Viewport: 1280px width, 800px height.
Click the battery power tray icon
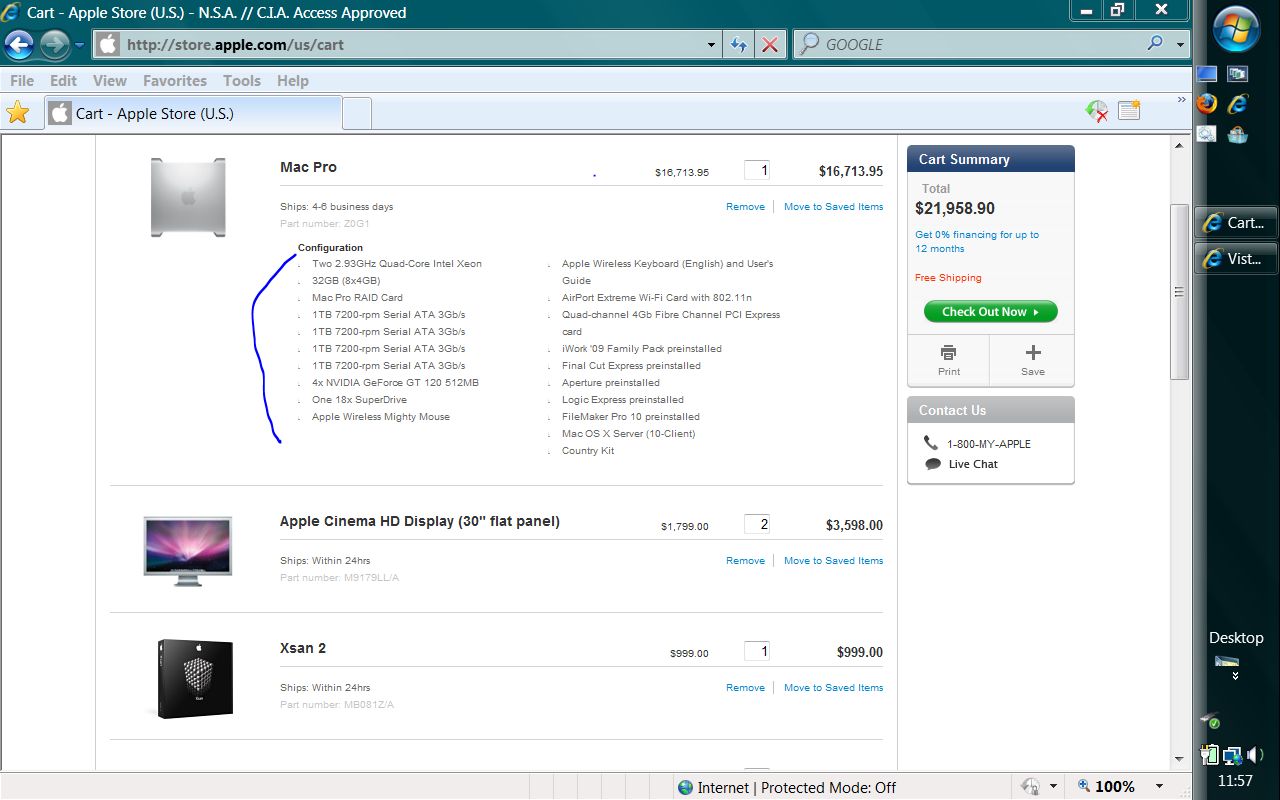[x=1211, y=755]
